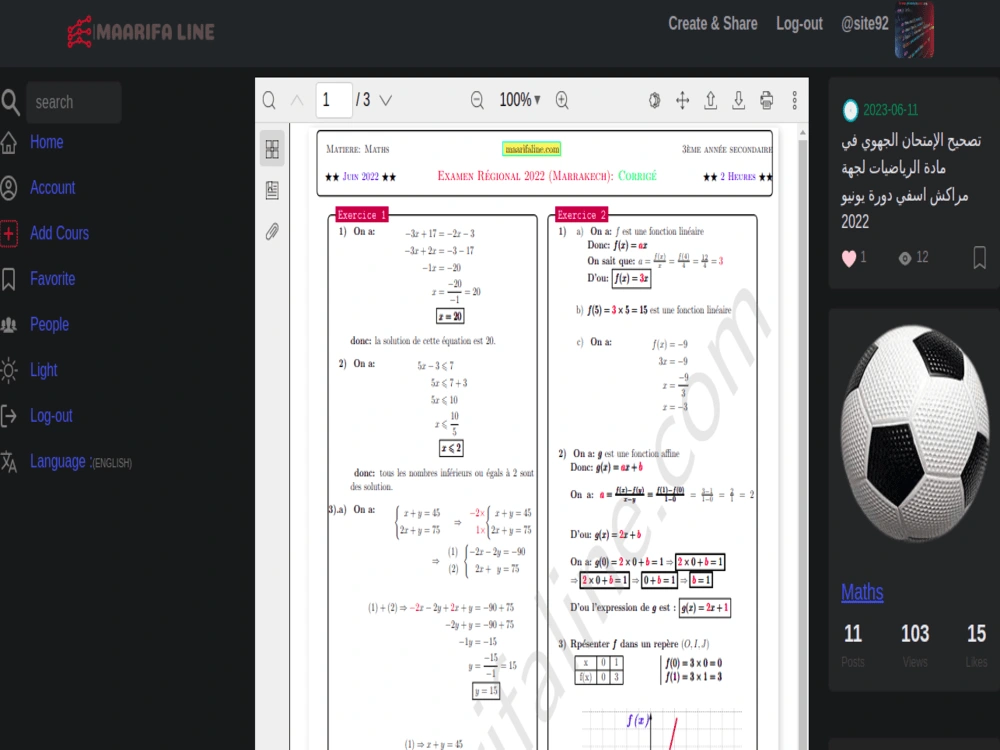Image resolution: width=1000 pixels, height=750 pixels.
Task: Click the user avatar thumbnail in header
Action: [x=914, y=30]
